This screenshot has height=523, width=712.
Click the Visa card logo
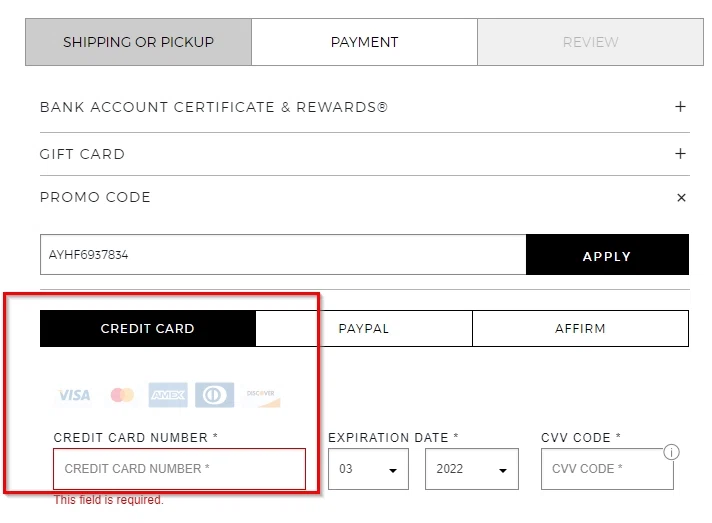(74, 395)
